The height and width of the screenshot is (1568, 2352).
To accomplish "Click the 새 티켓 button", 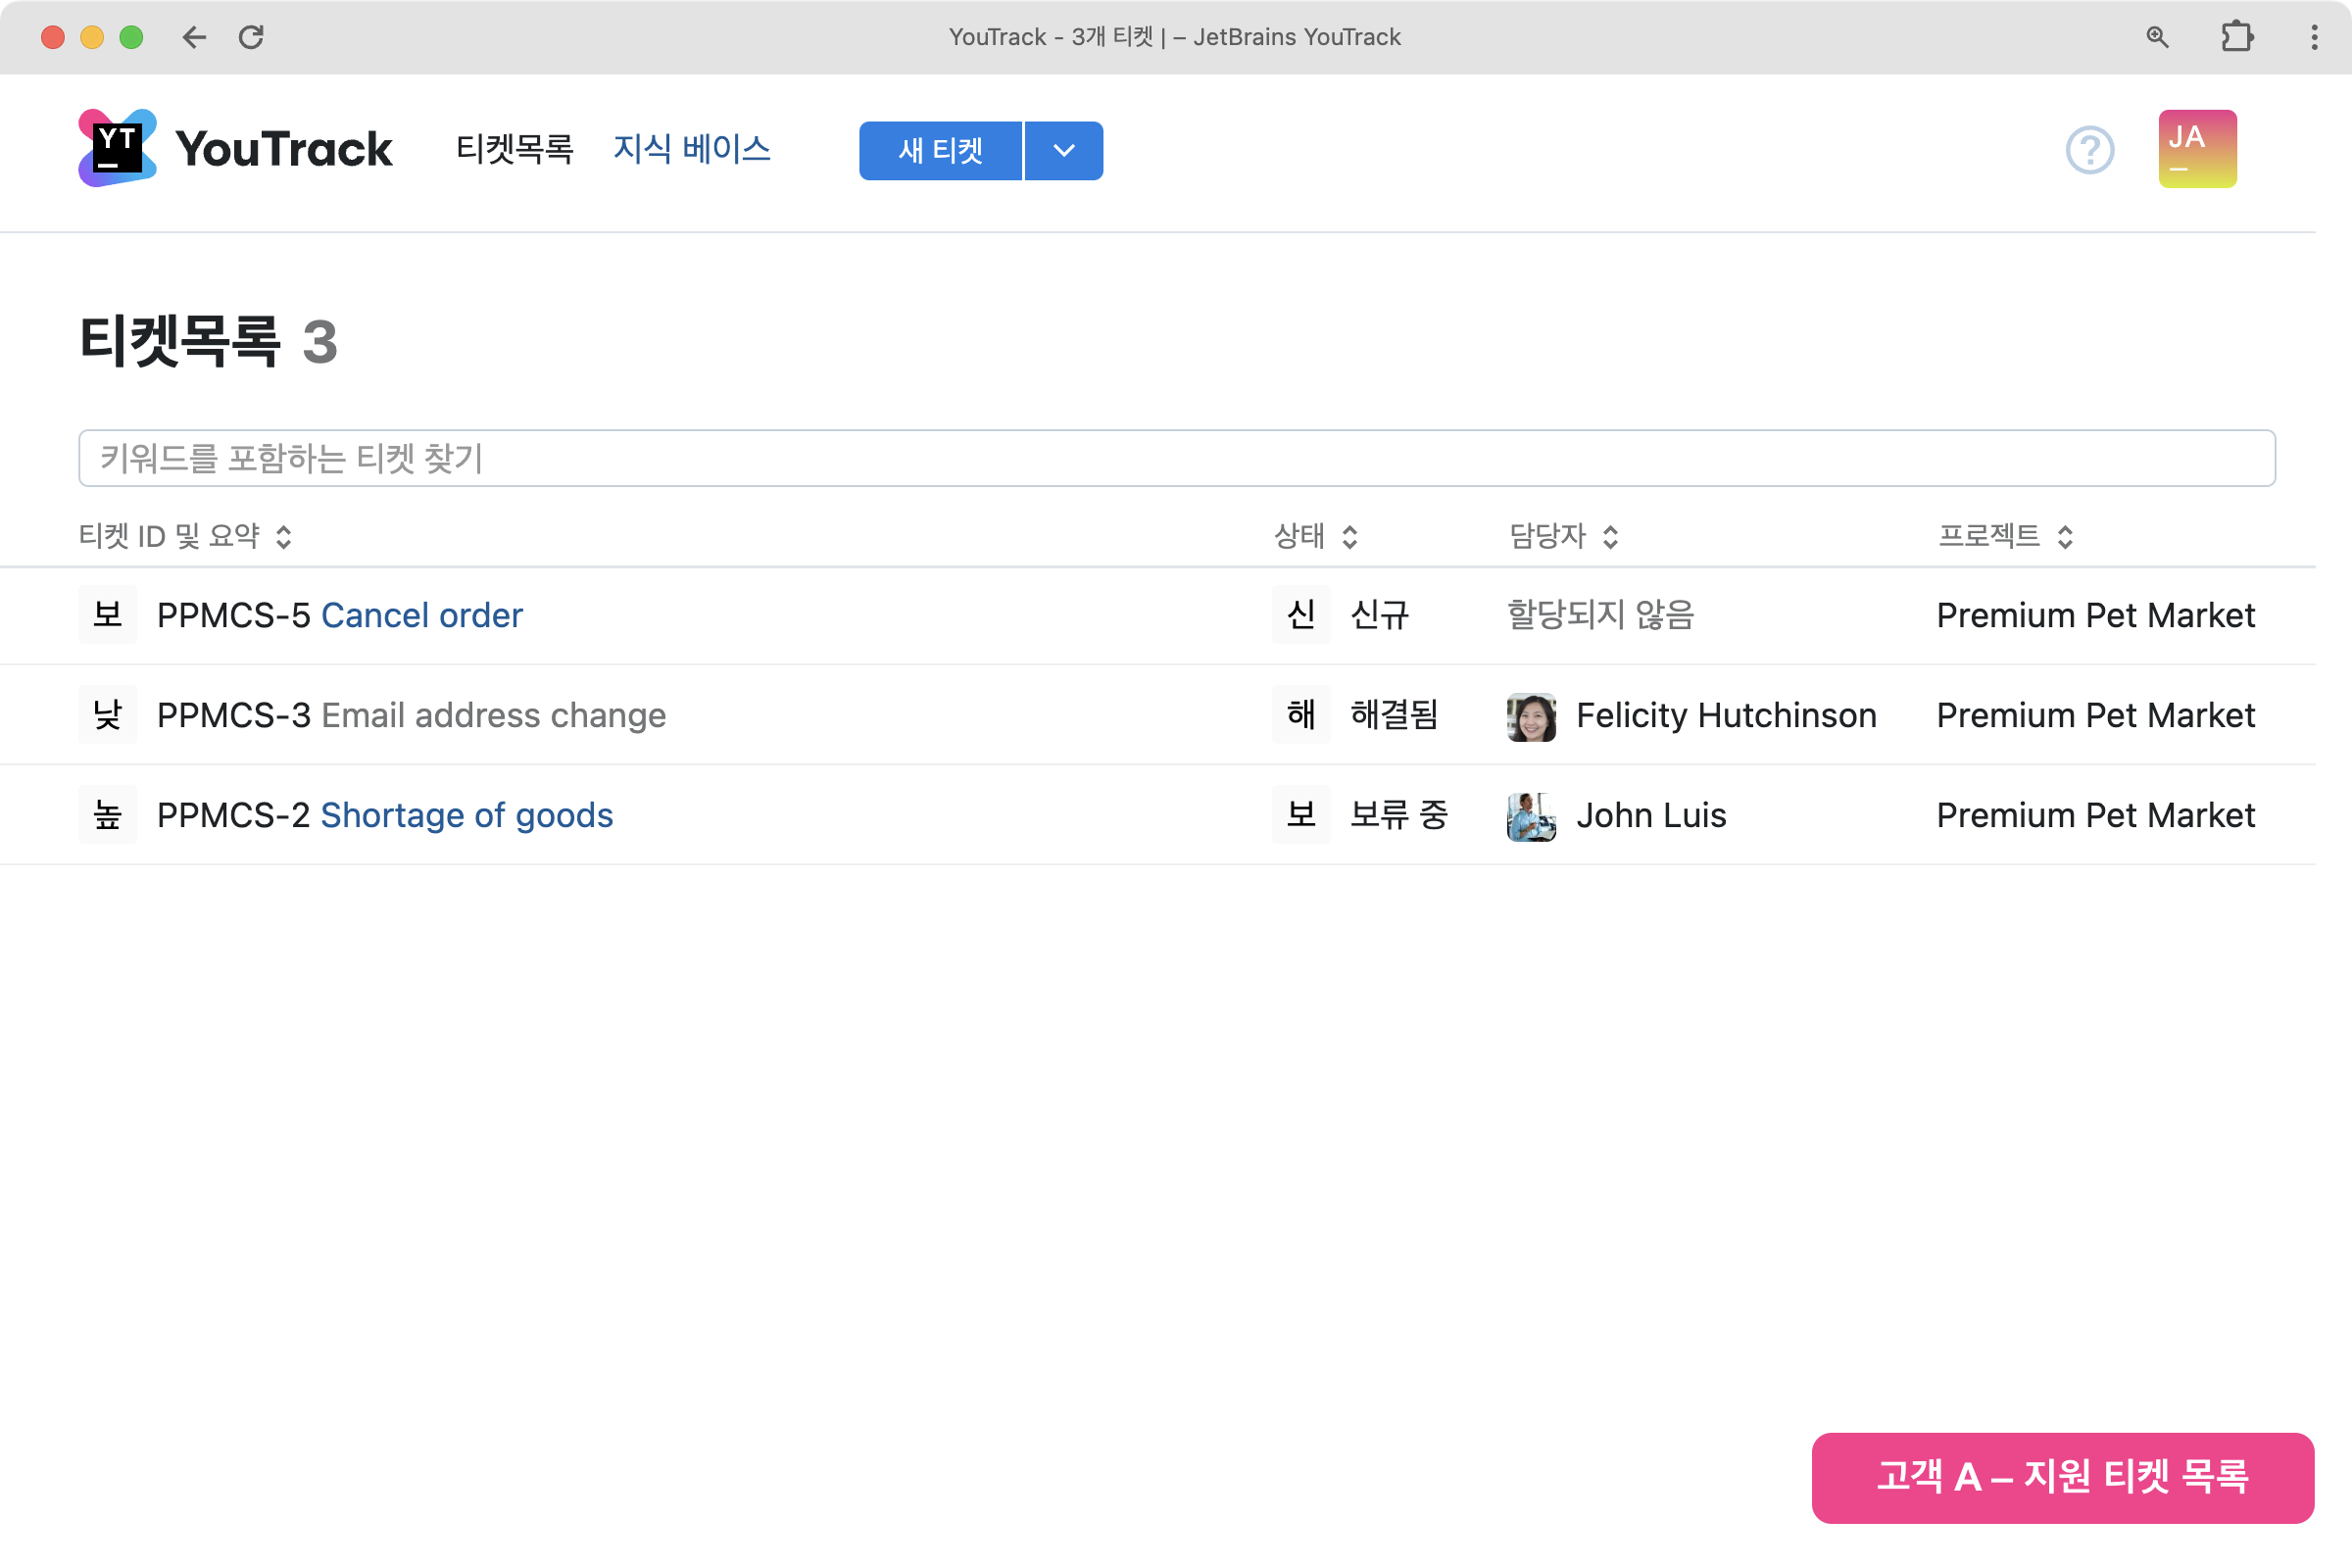I will tap(939, 151).
